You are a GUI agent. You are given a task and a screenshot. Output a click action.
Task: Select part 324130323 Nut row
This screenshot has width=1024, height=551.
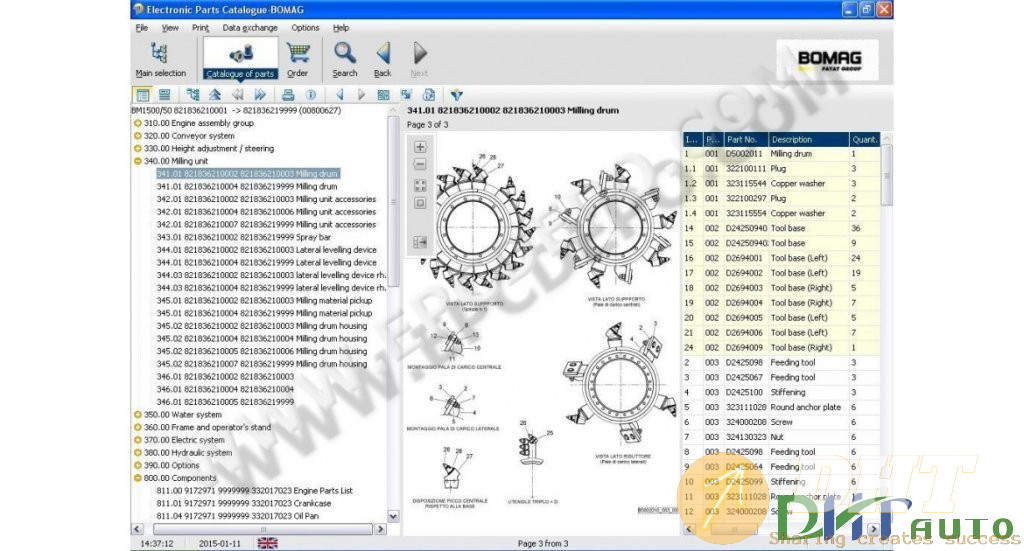click(781, 437)
